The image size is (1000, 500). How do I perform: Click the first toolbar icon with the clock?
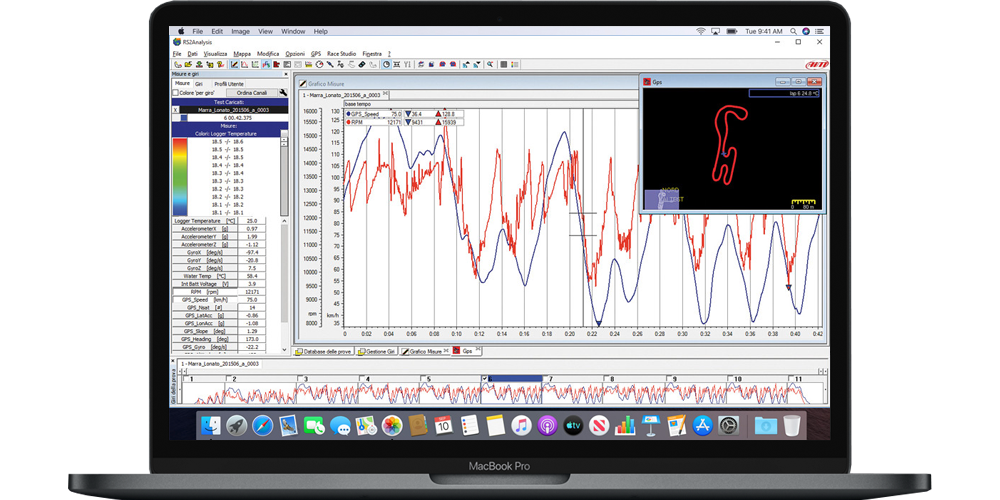(178, 64)
